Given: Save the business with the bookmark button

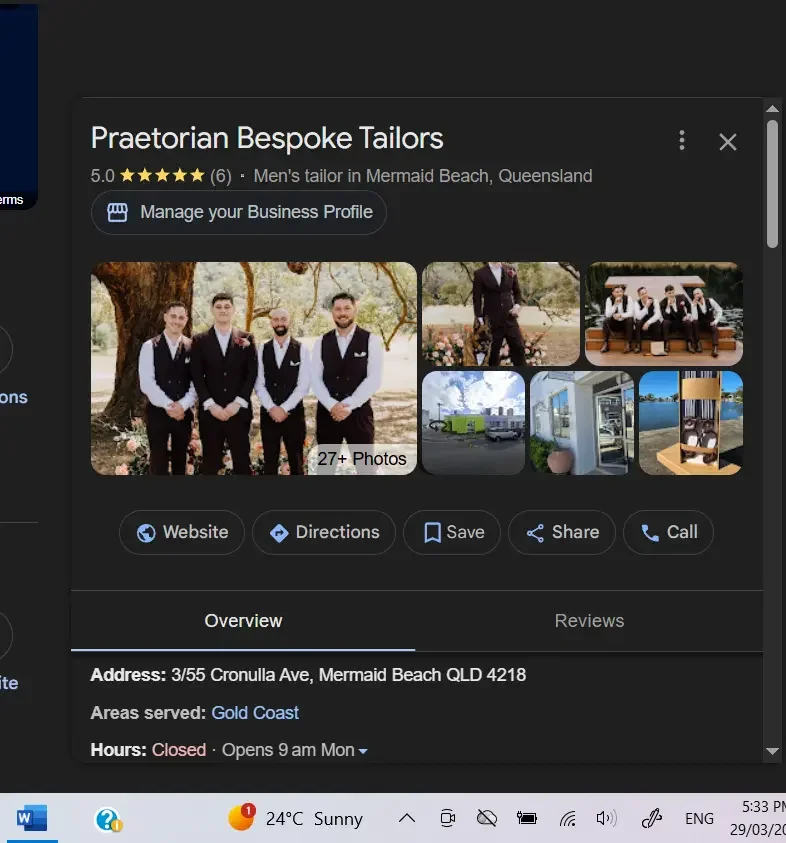Looking at the screenshot, I should pos(452,532).
